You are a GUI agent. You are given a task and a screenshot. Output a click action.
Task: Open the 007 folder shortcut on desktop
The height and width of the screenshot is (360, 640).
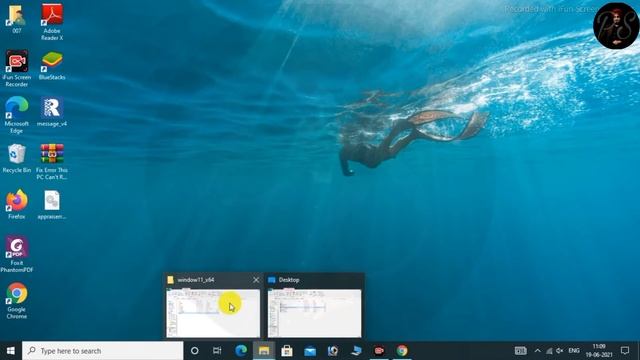[x=16, y=19]
